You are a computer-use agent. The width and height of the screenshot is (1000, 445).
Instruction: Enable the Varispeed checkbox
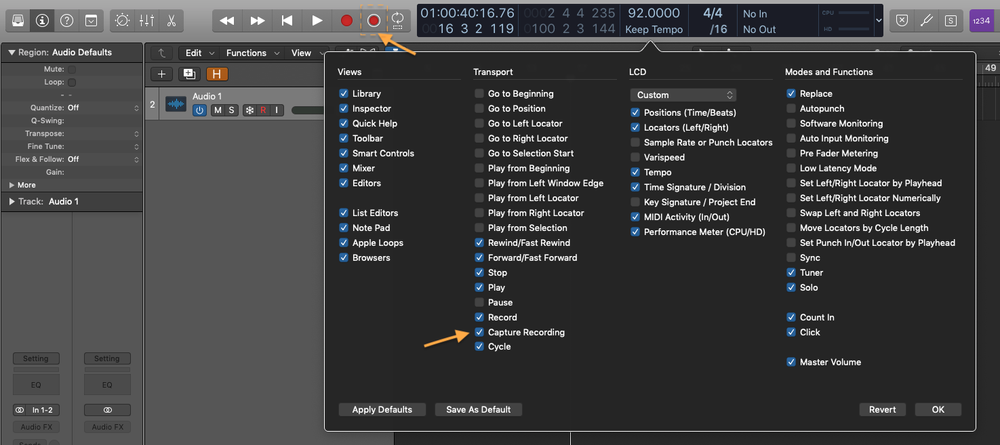click(635, 157)
